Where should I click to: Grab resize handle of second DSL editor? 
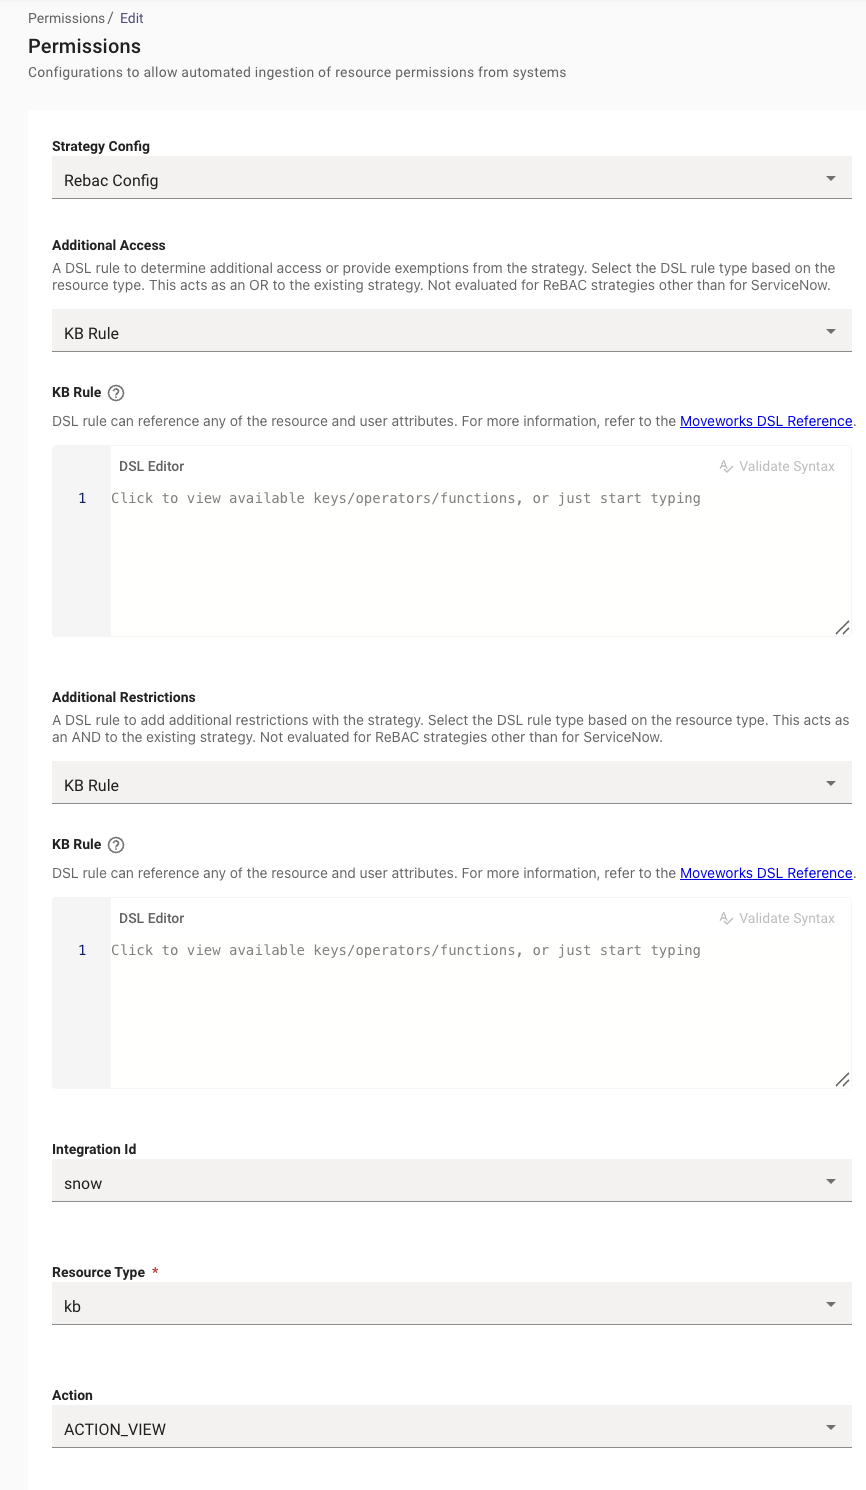[x=842, y=1079]
